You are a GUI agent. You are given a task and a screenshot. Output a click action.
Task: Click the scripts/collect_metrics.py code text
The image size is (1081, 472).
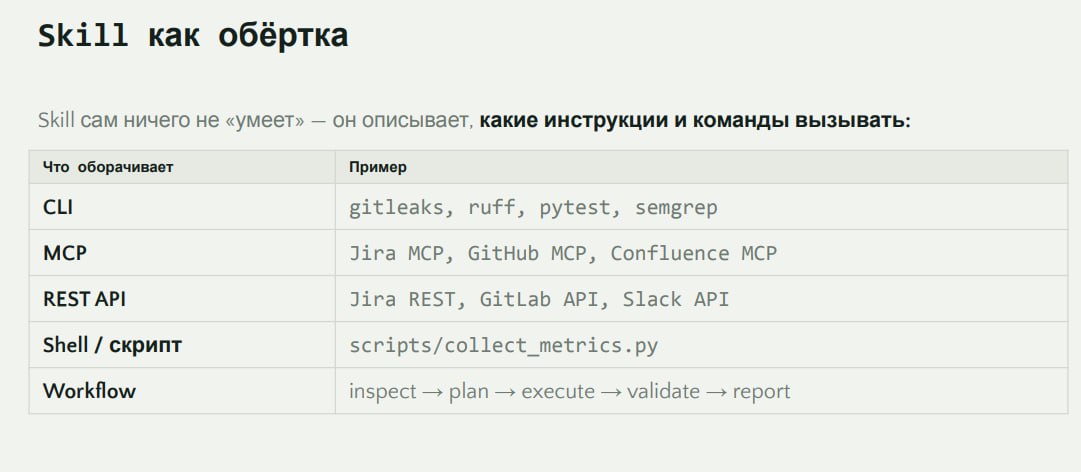point(503,345)
